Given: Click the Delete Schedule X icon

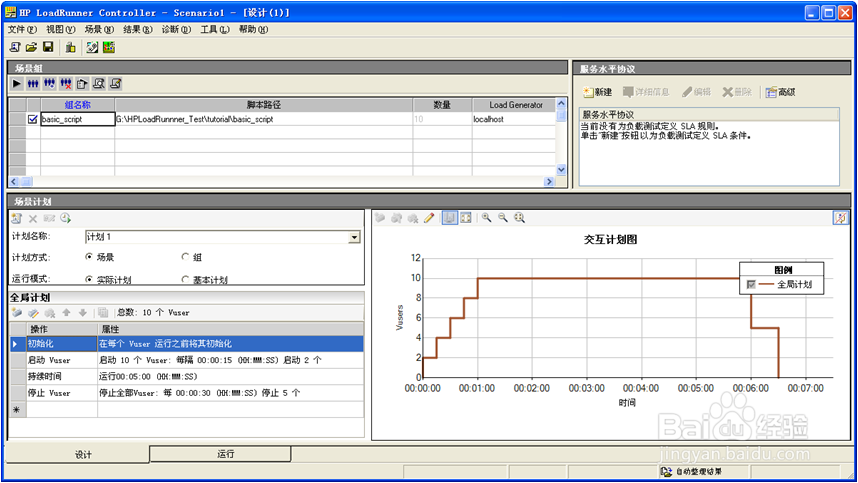Looking at the screenshot, I should [33, 219].
